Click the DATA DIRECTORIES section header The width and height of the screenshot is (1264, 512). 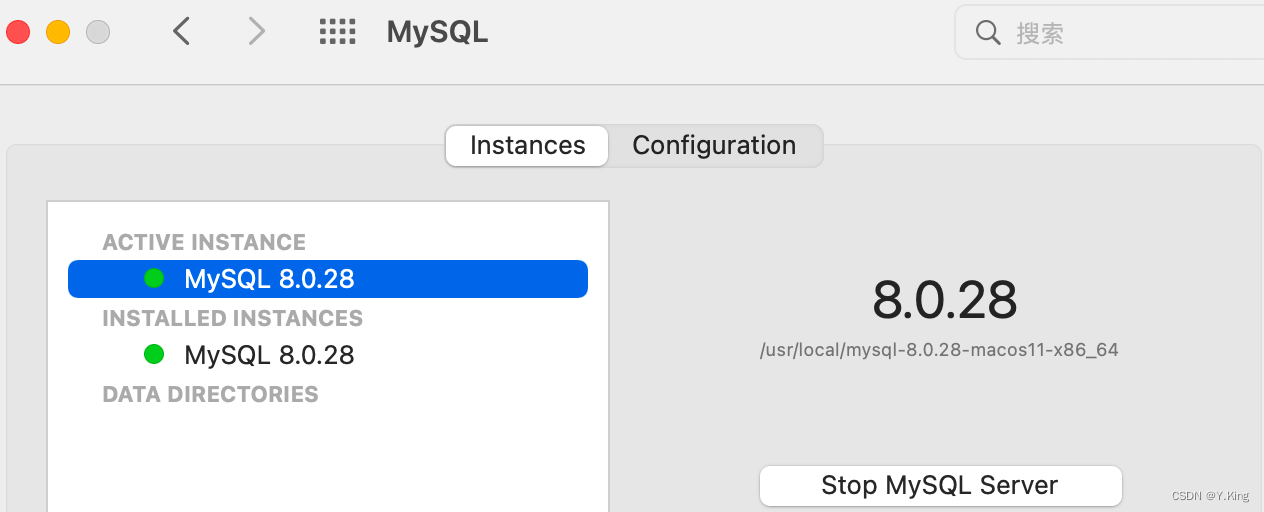(210, 394)
